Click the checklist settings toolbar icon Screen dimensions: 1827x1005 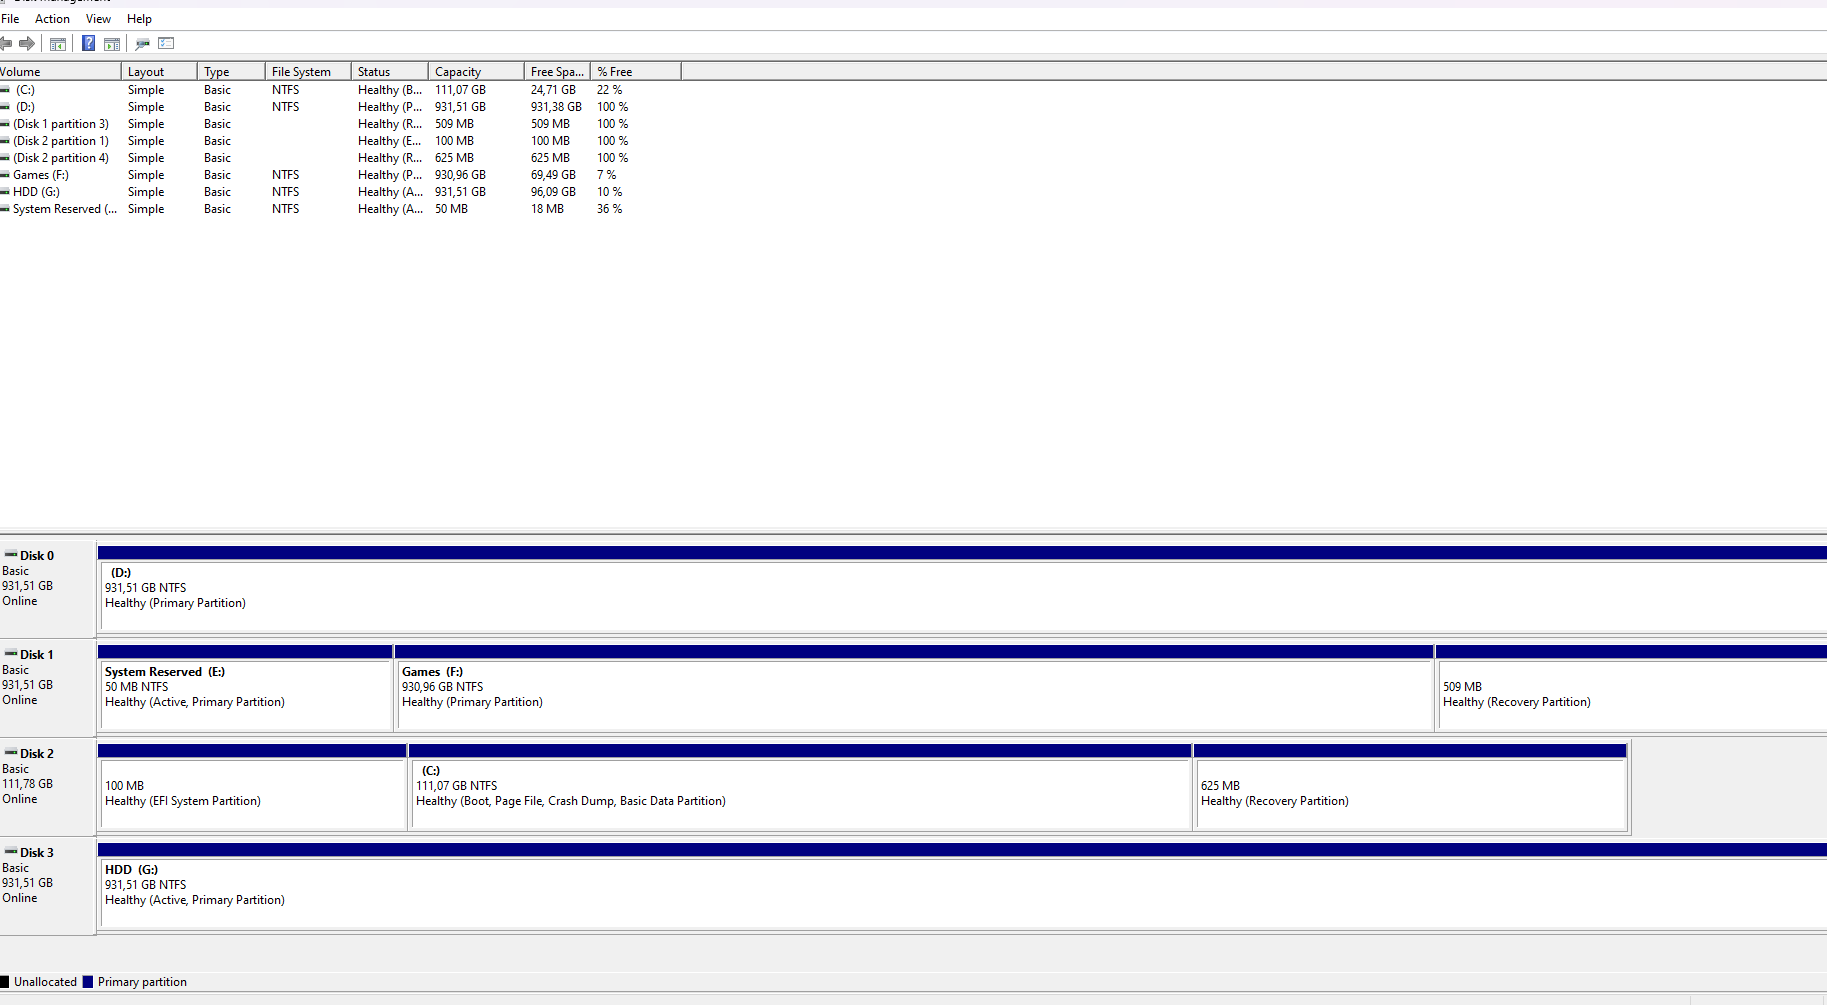point(166,43)
